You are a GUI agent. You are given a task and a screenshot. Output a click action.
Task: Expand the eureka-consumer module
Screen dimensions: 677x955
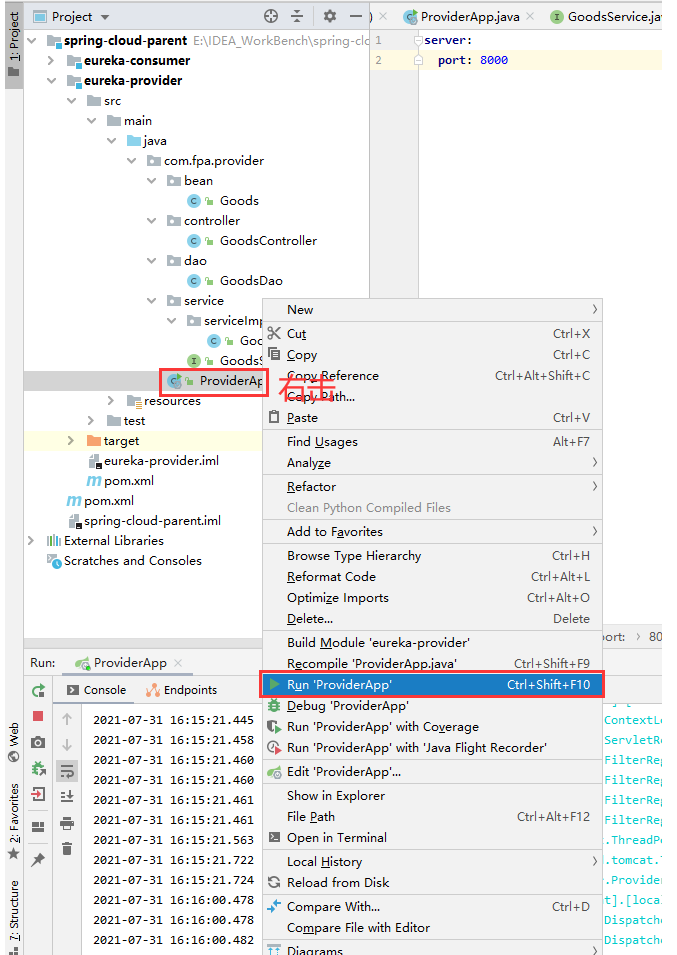(51, 61)
